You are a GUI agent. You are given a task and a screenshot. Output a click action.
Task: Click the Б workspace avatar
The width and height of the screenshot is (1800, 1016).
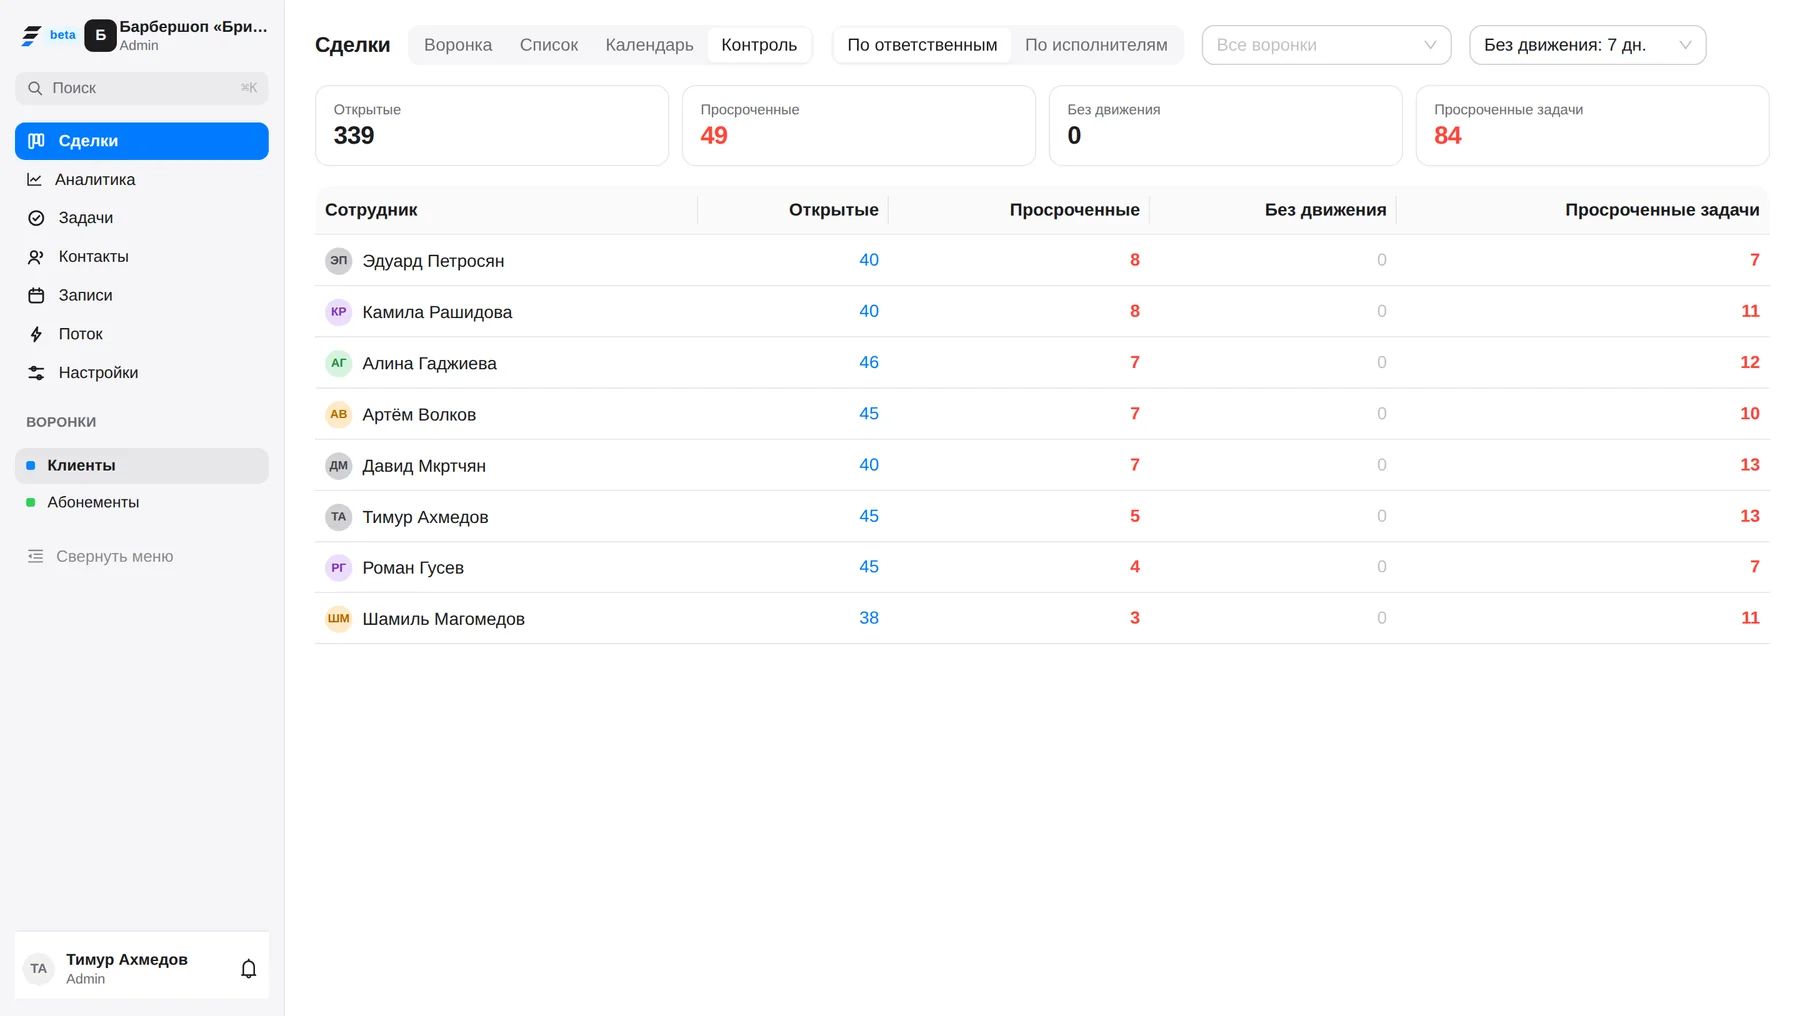pos(100,35)
